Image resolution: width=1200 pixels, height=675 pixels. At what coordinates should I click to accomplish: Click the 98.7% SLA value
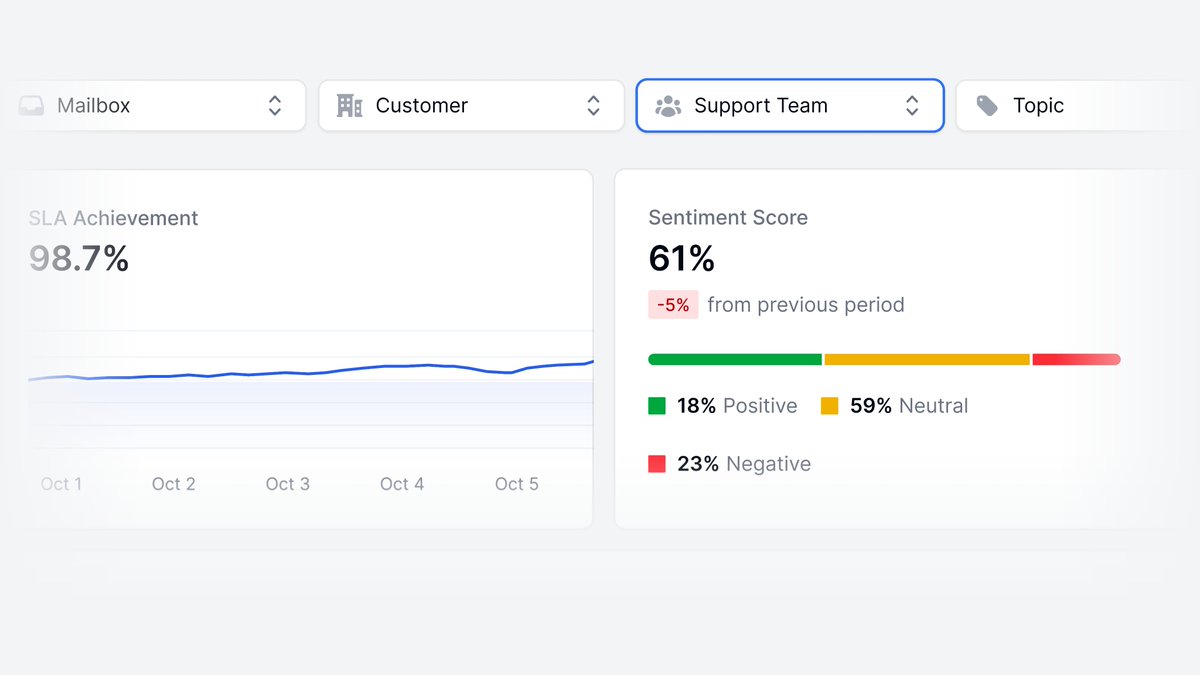tap(79, 259)
